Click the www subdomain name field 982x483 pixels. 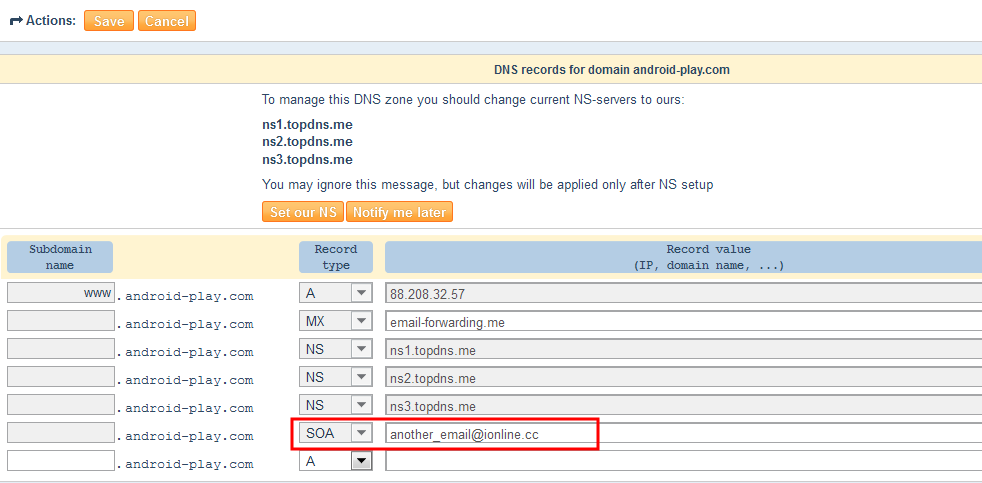point(60,293)
